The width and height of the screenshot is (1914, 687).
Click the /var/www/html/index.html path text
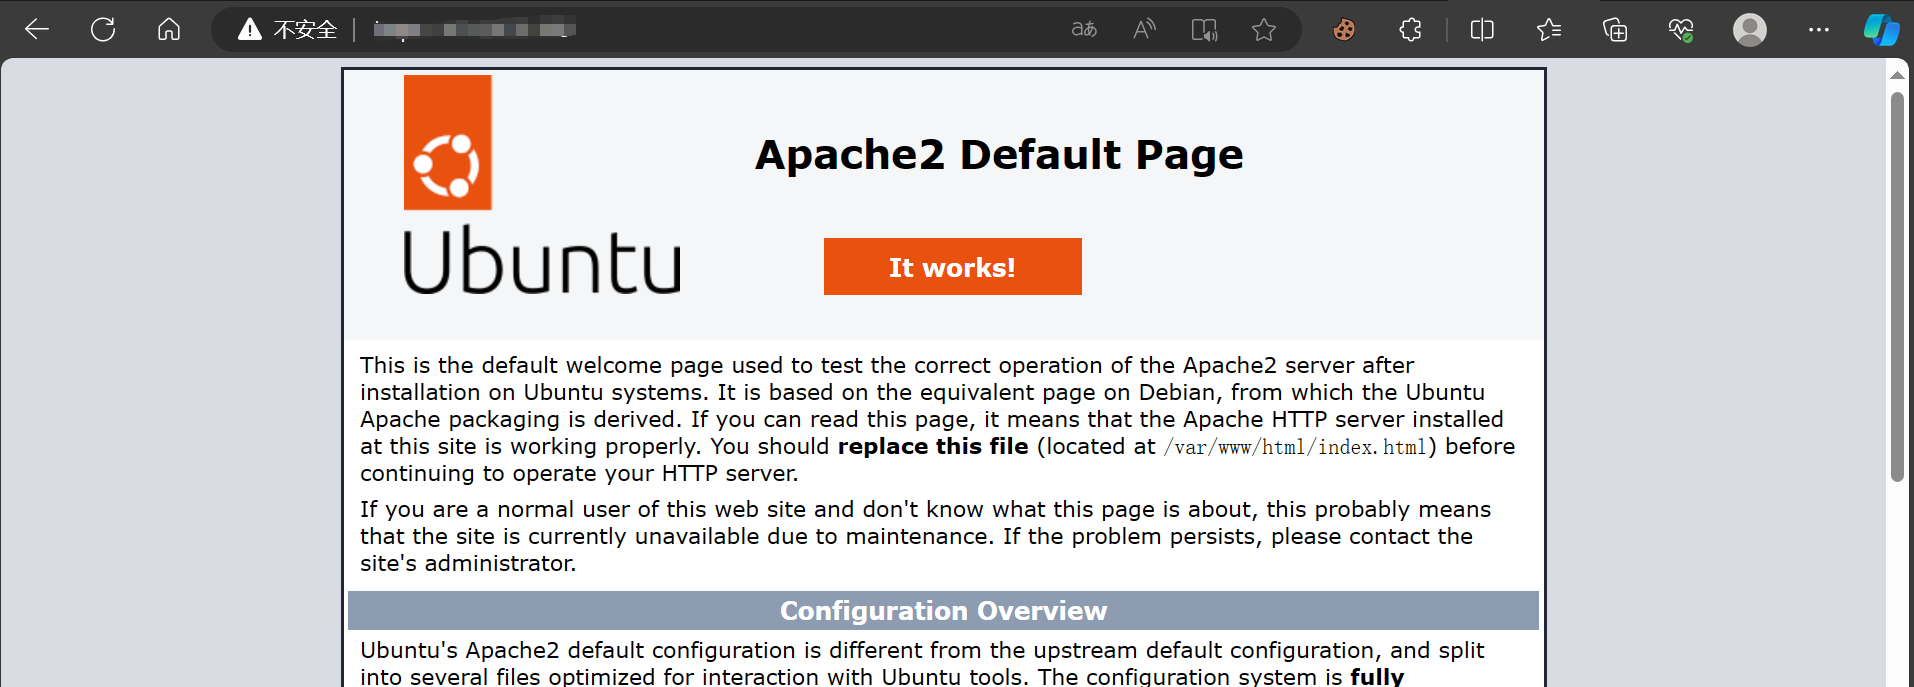[1295, 447]
